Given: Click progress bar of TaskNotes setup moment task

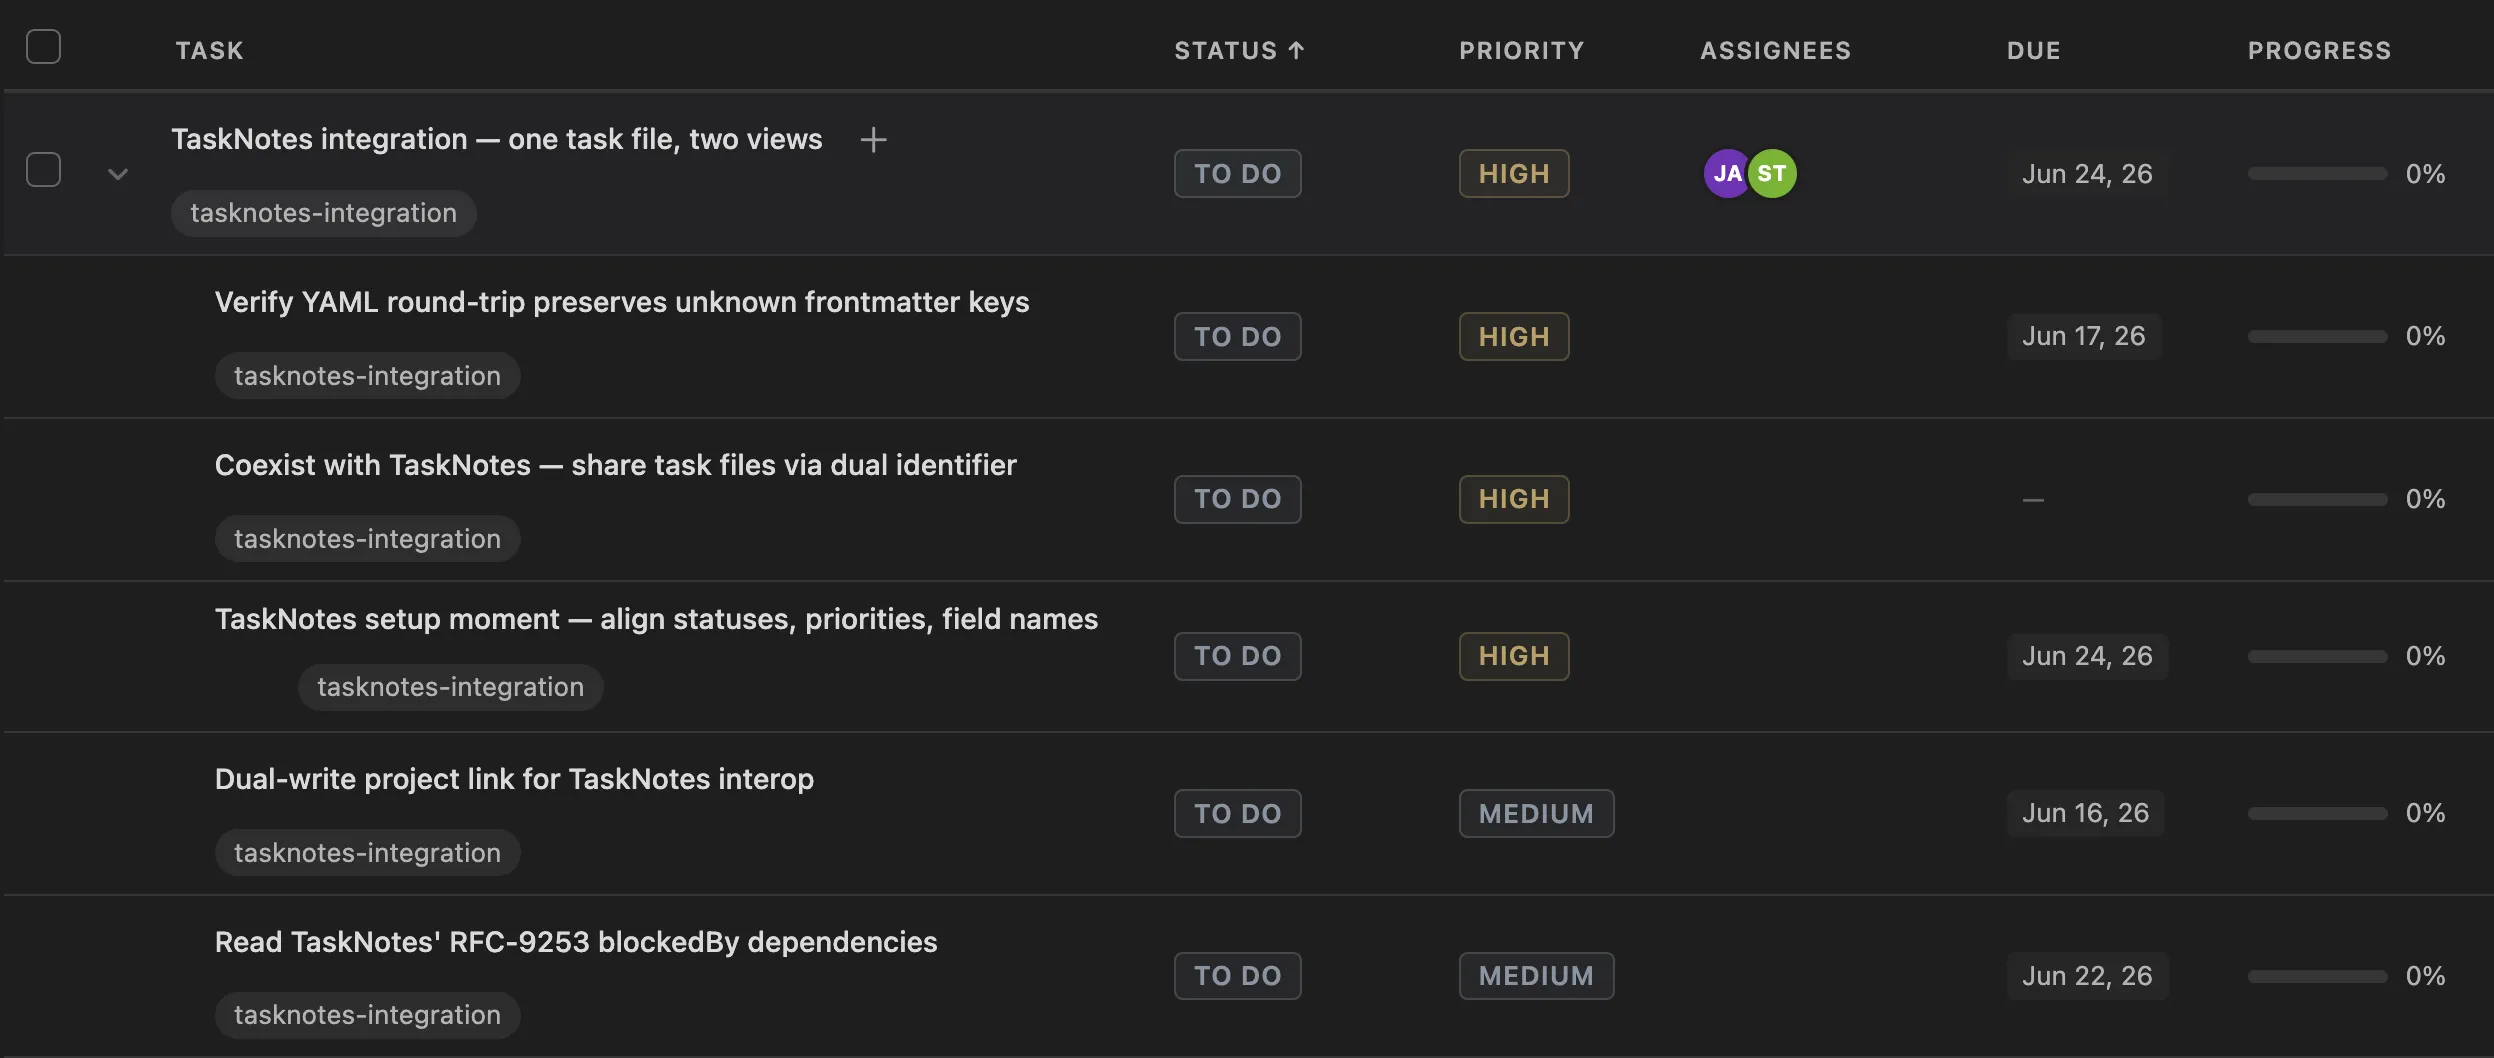Looking at the screenshot, I should [x=2317, y=656].
